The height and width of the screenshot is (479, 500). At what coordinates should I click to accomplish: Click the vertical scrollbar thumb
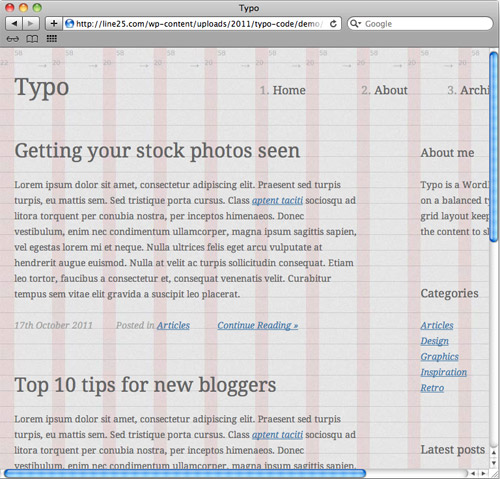point(494,147)
